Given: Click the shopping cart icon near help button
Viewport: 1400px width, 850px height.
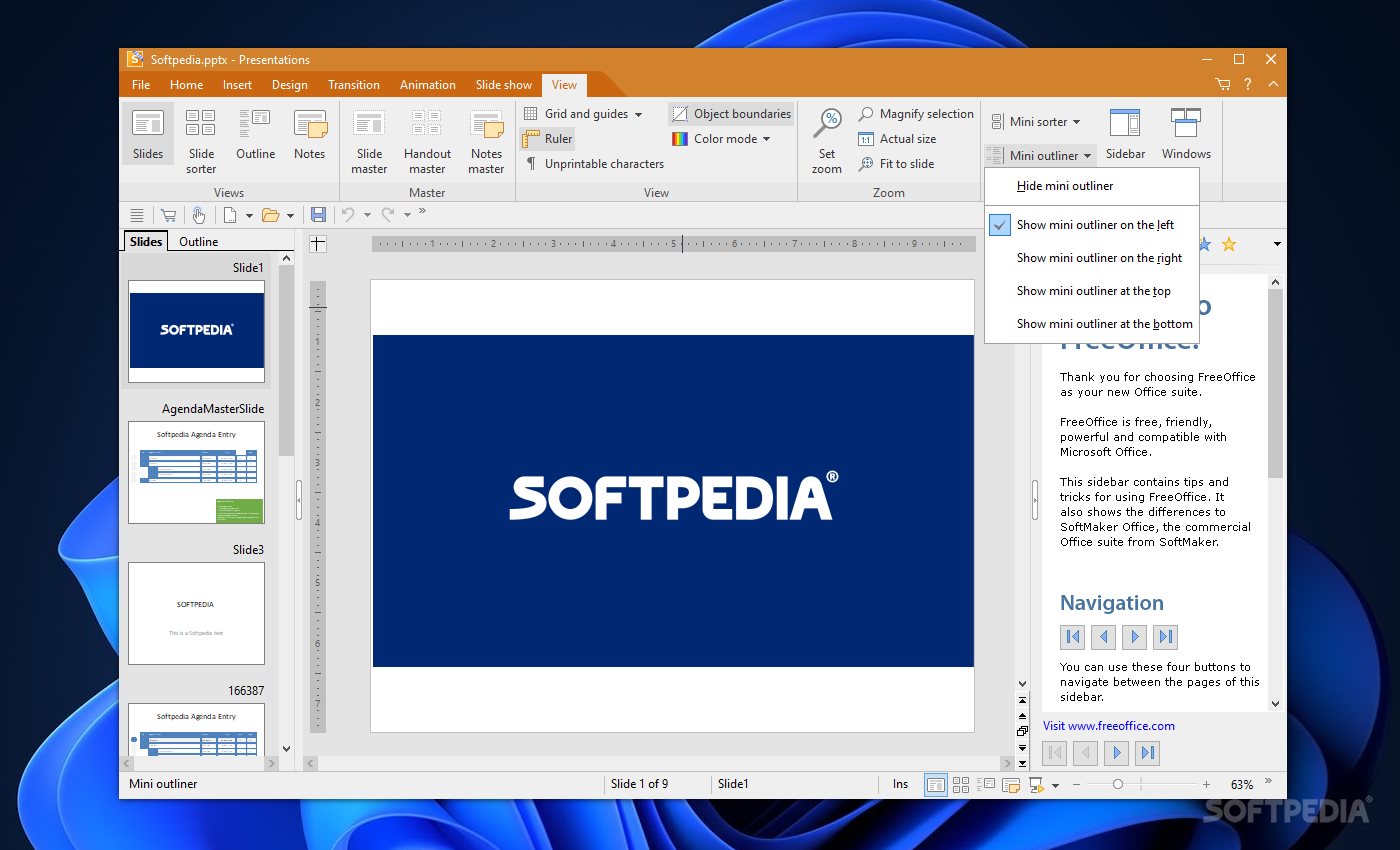Looking at the screenshot, I should [x=1223, y=85].
